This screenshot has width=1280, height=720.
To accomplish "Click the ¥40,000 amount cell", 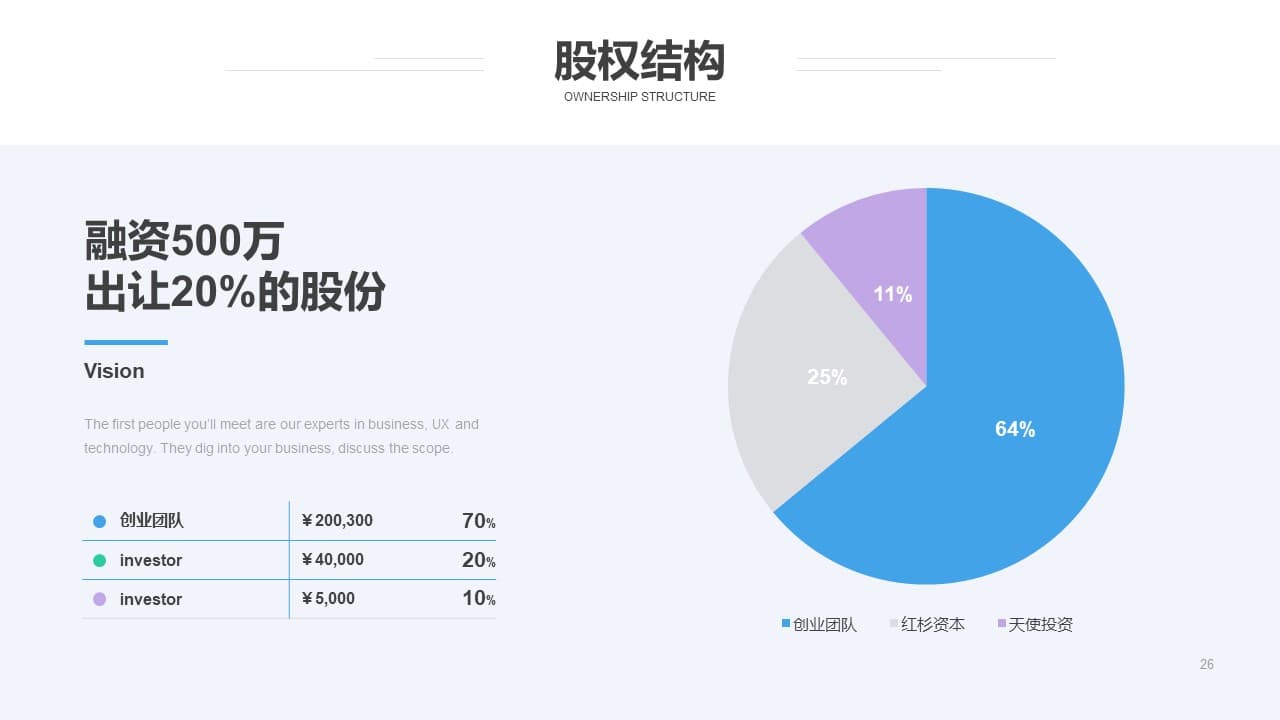I will [332, 560].
